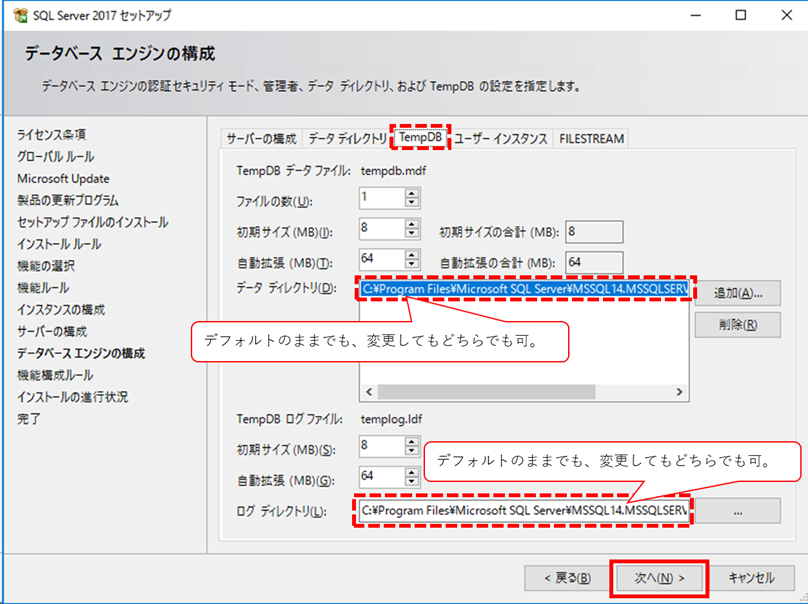The width and height of the screenshot is (808, 604).
Task: Browse log directory with the ... button
Action: tap(737, 511)
